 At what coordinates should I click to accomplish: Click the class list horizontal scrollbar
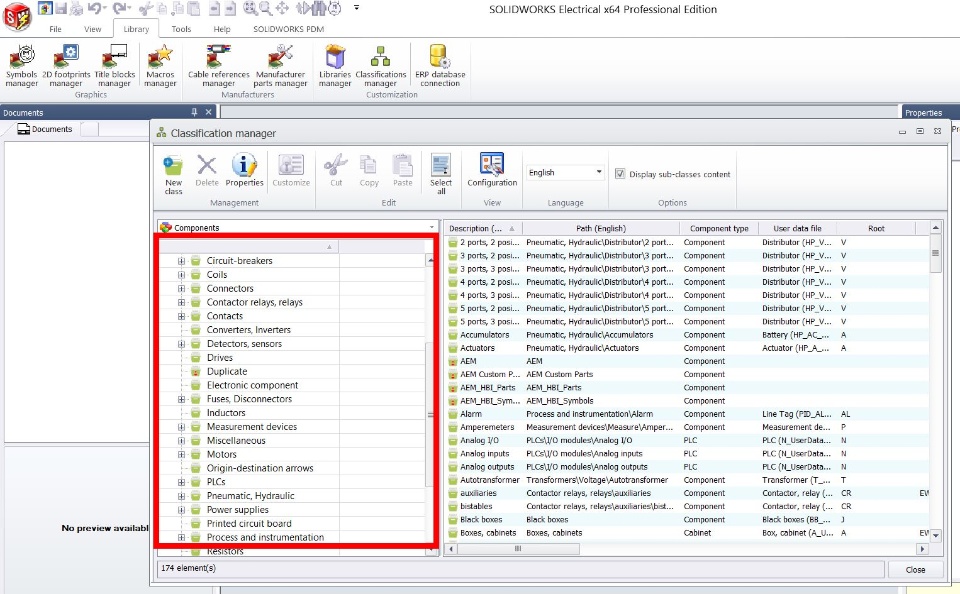(517, 549)
